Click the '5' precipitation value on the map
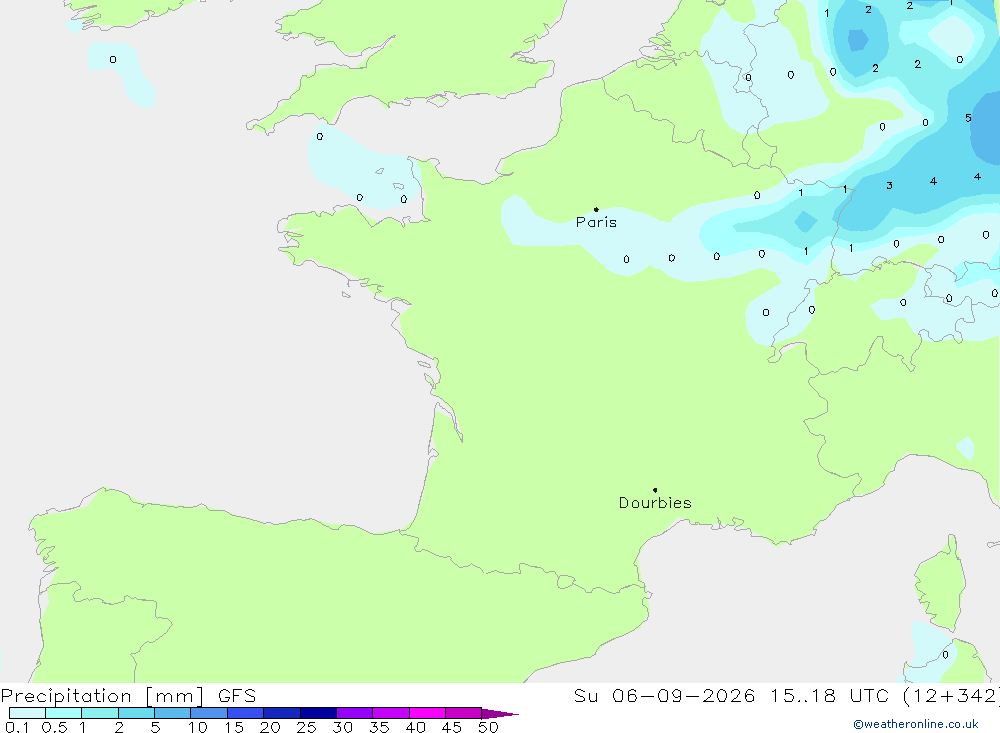 [968, 118]
